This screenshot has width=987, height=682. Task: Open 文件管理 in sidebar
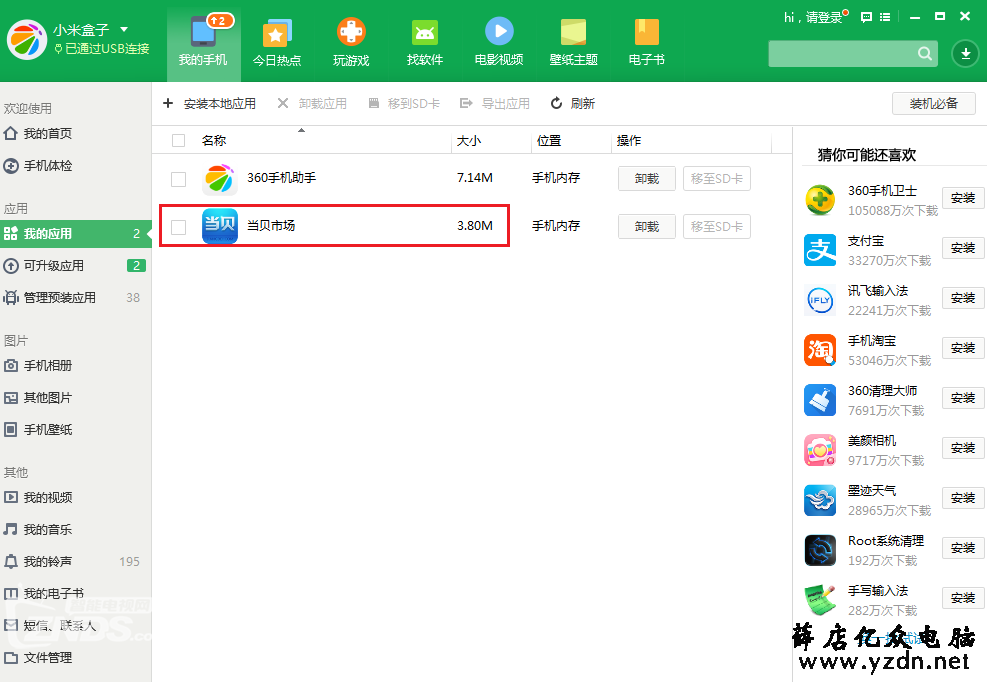[x=38, y=657]
